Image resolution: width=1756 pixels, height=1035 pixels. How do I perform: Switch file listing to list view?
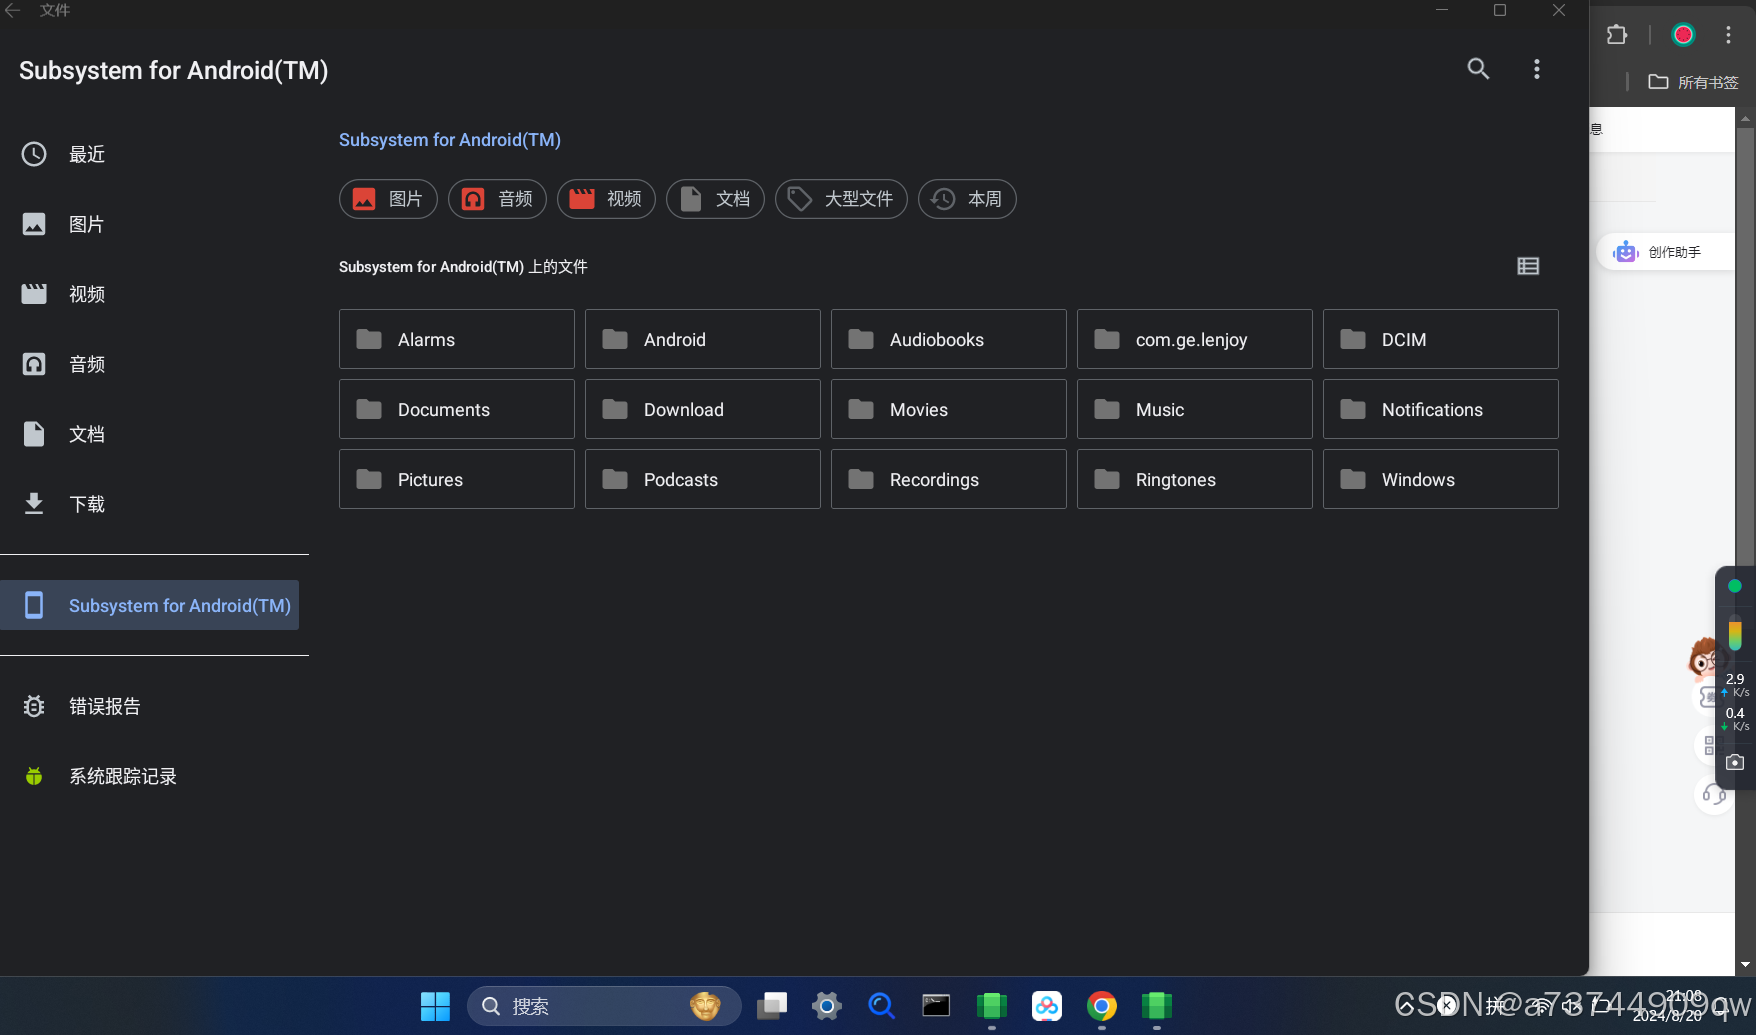tap(1528, 266)
